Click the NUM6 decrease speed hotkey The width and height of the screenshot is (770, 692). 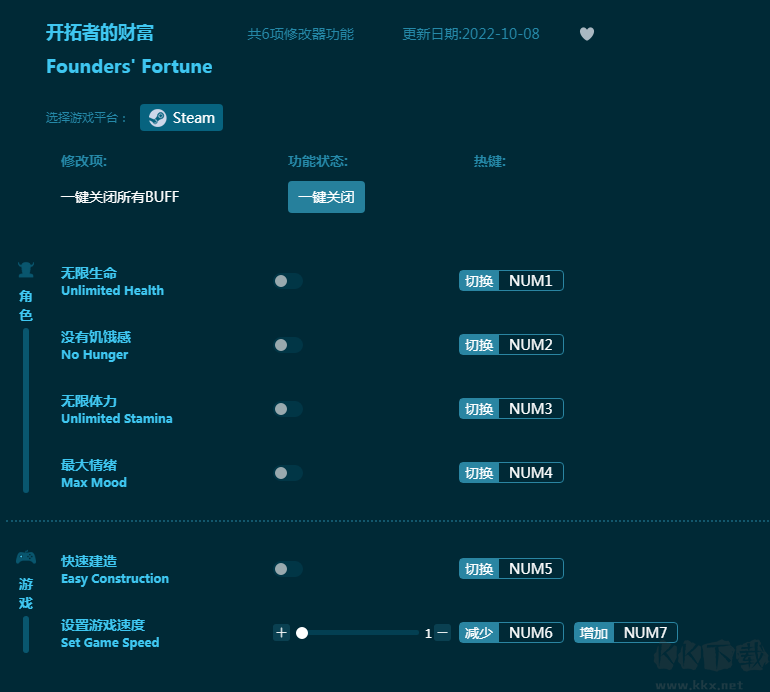tap(529, 633)
